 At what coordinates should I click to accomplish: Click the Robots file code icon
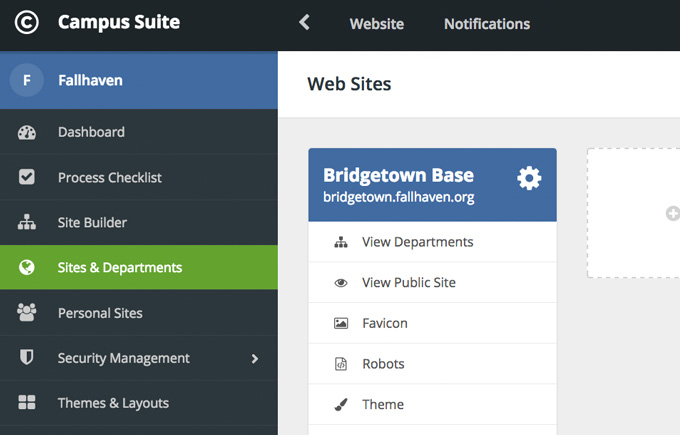tap(341, 364)
